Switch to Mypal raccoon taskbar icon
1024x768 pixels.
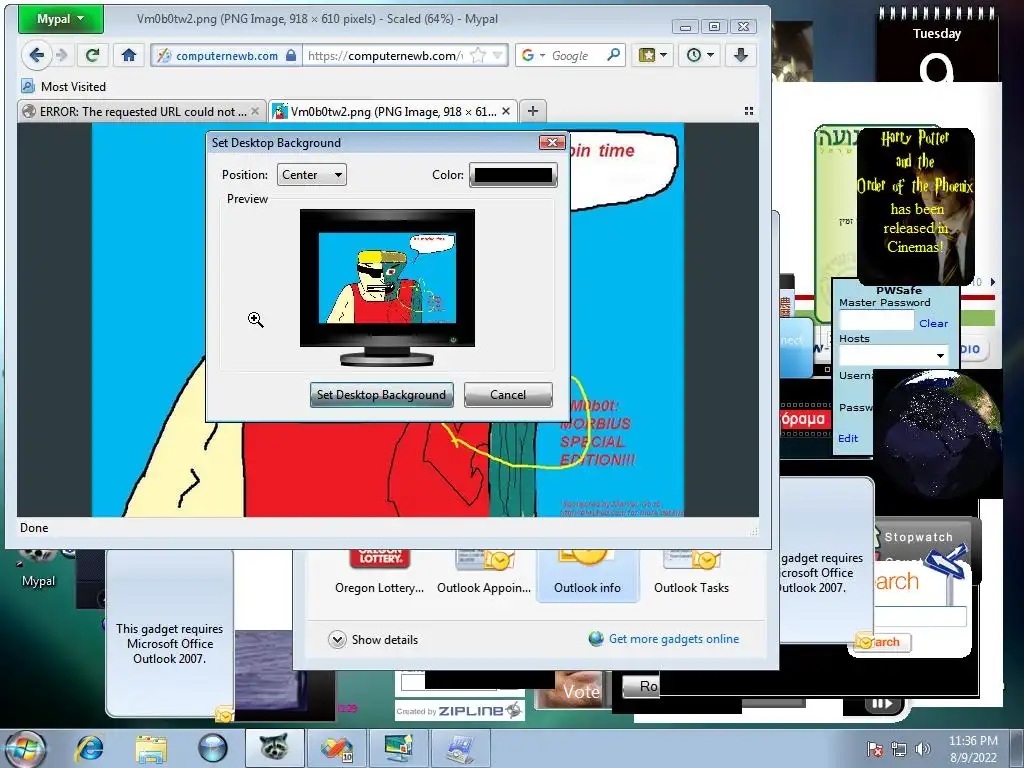(274, 748)
